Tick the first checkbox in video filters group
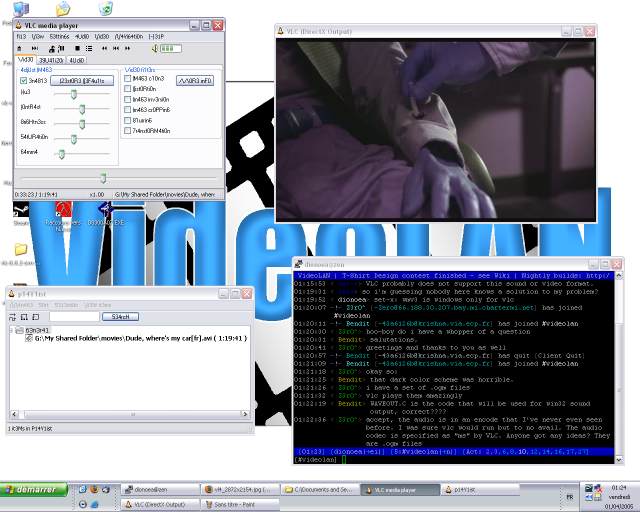 [127, 78]
